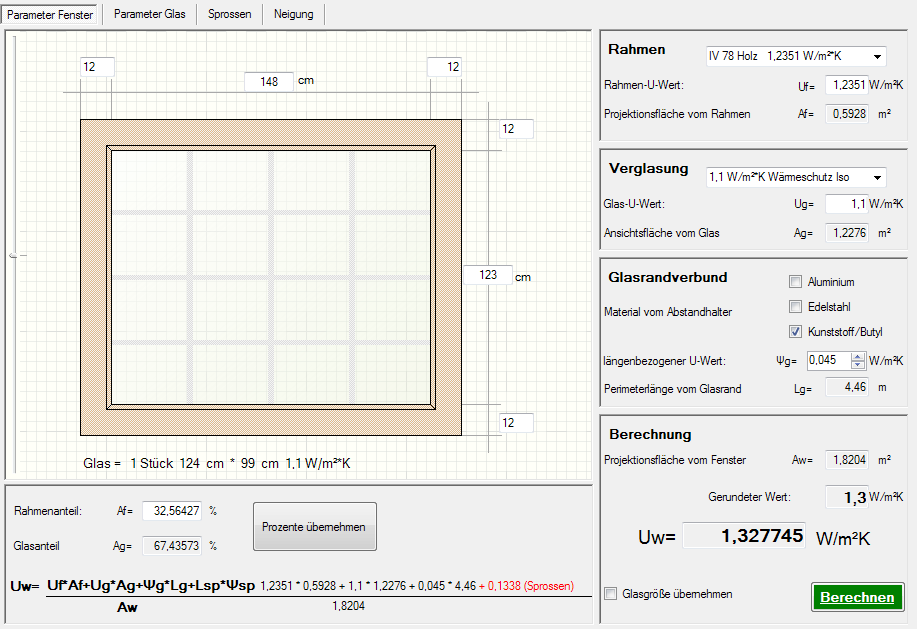This screenshot has width=917, height=629.
Task: Click the Rahmenanteil Af percentage field
Action: (172, 511)
